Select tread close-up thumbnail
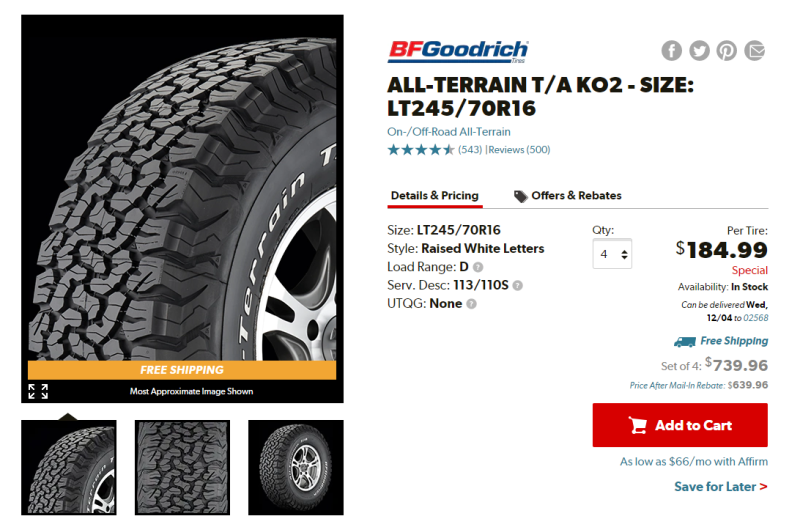Viewport: 800px width, 527px height. [x=182, y=467]
